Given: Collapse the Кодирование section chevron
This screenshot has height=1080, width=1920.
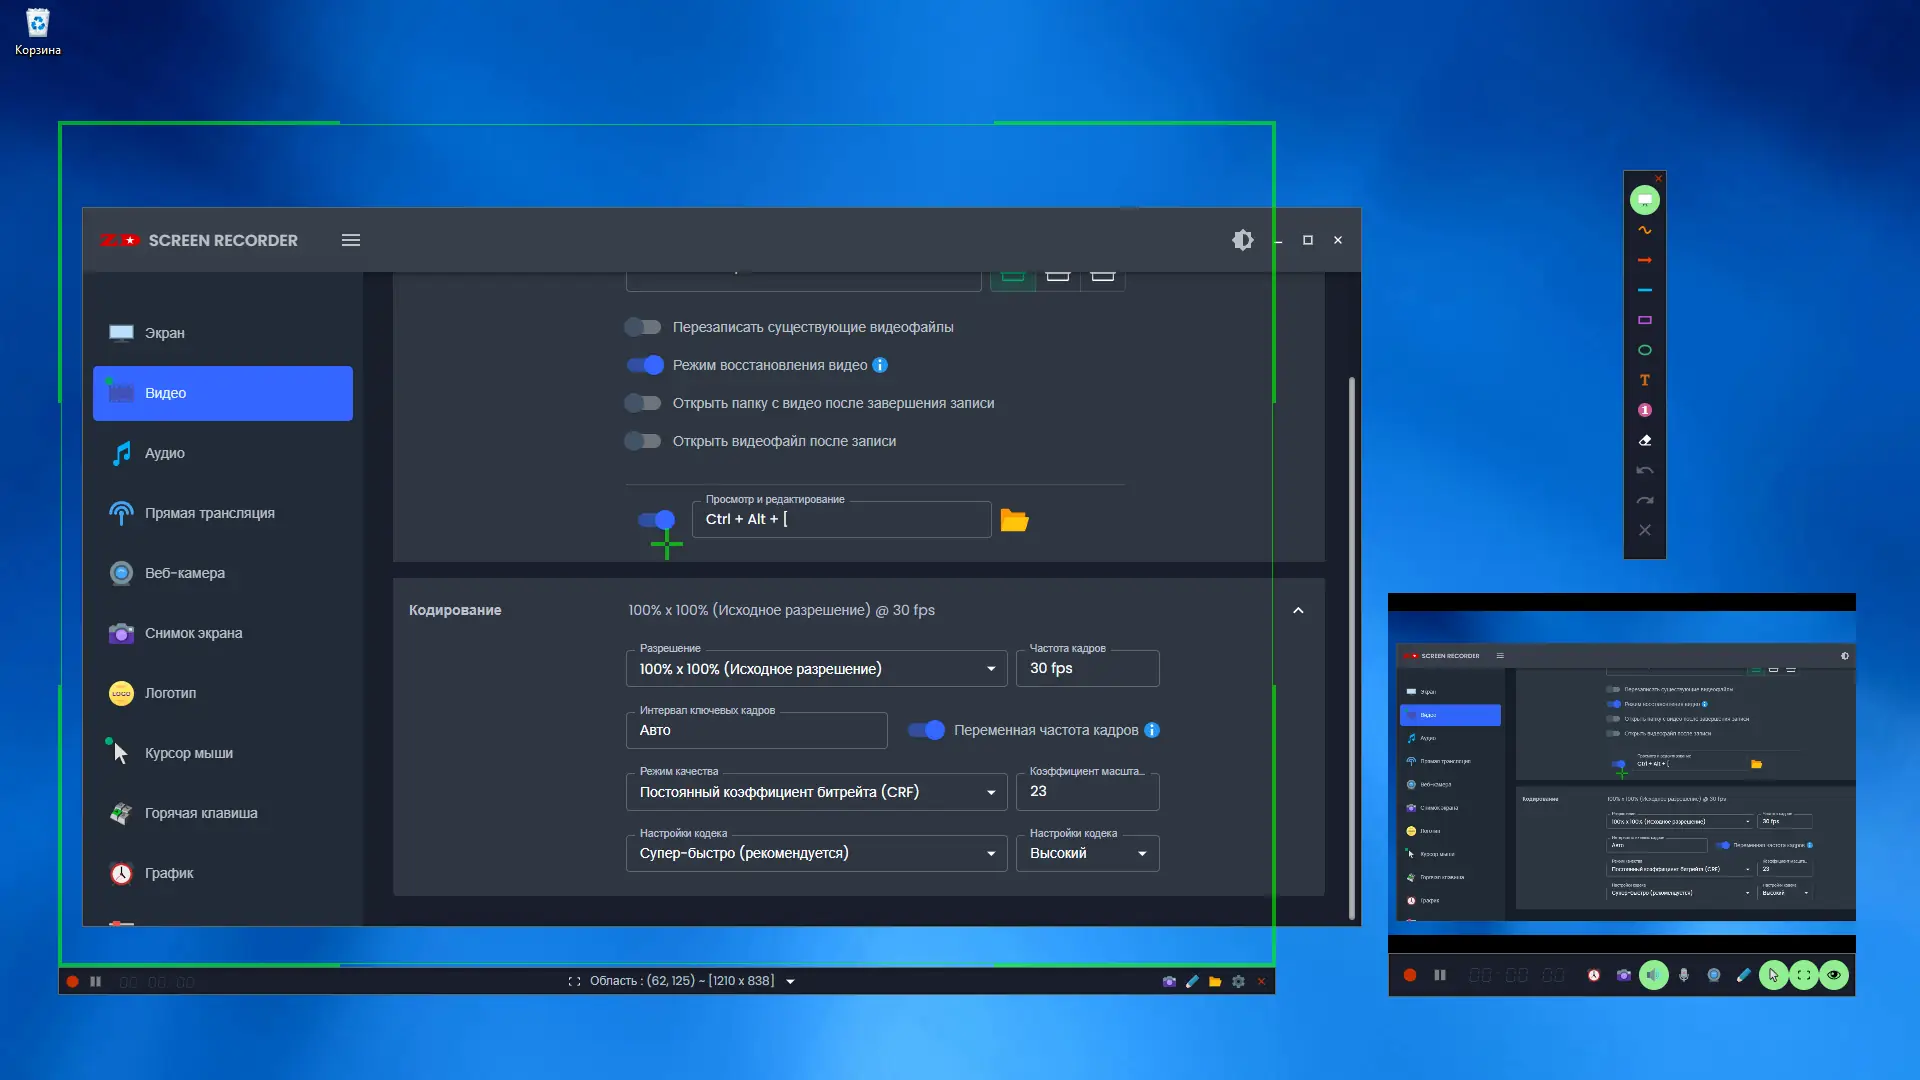Looking at the screenshot, I should [1298, 610].
